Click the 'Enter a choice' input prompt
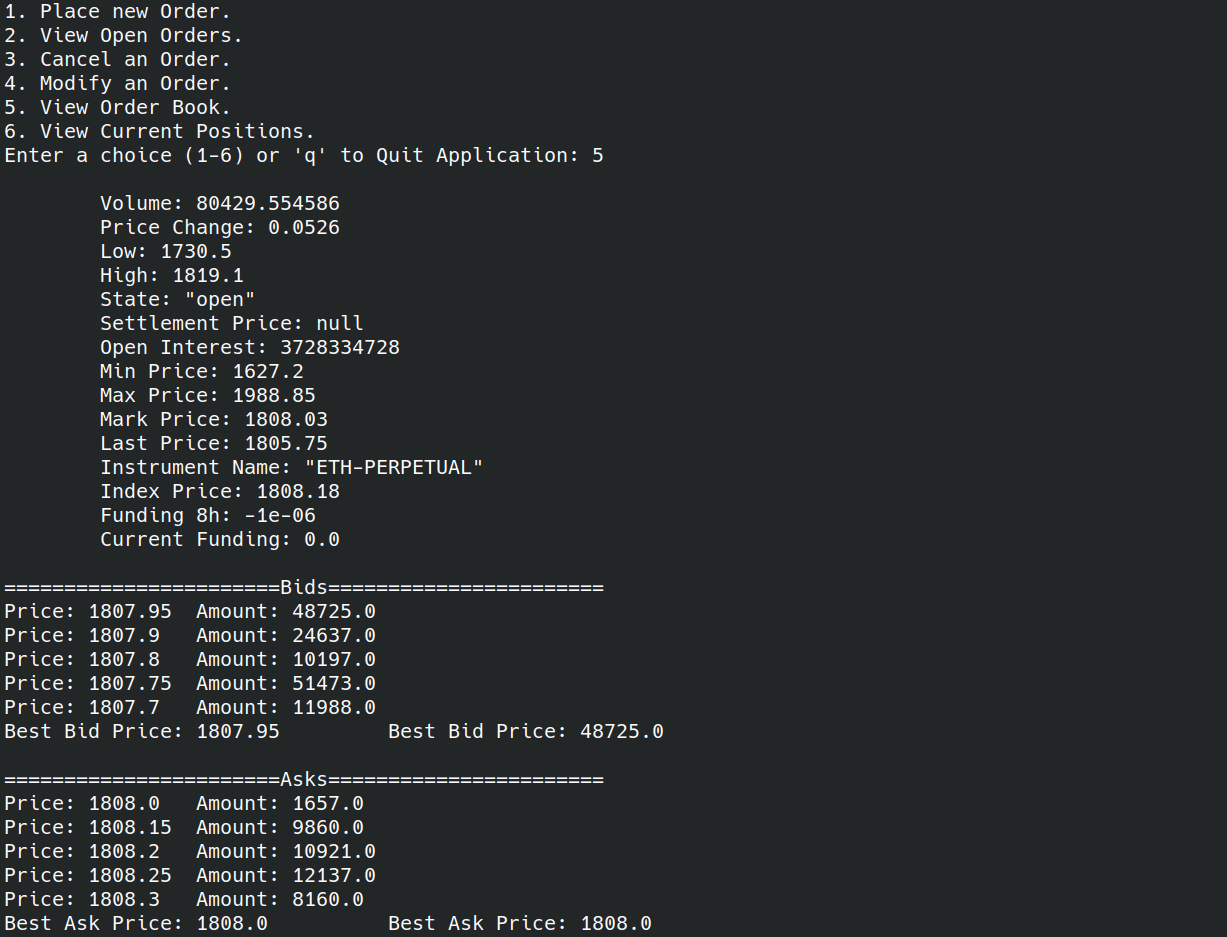Image resolution: width=1227 pixels, height=937 pixels. 304,156
